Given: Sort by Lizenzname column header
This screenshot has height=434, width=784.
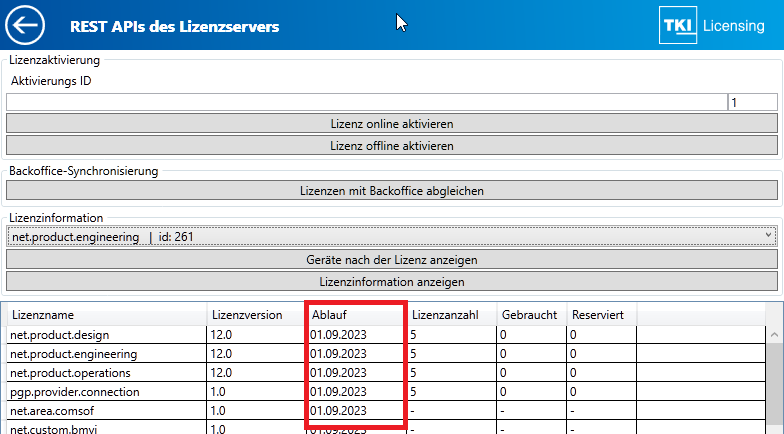Looking at the screenshot, I should coord(107,315).
